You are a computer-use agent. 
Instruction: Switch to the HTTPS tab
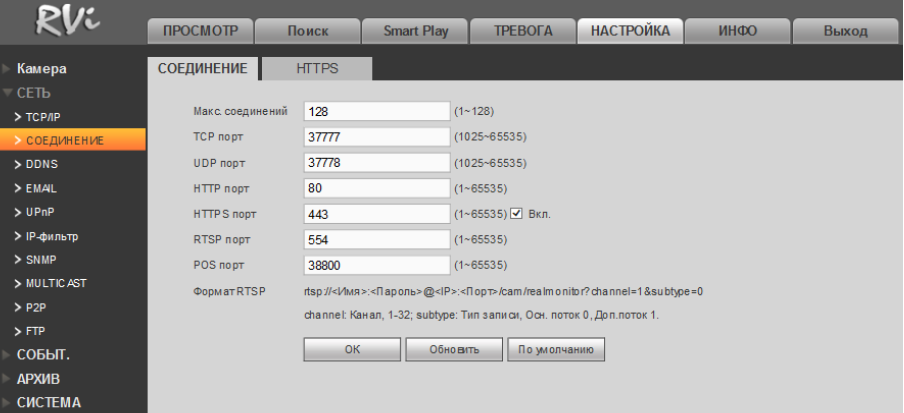(x=317, y=69)
